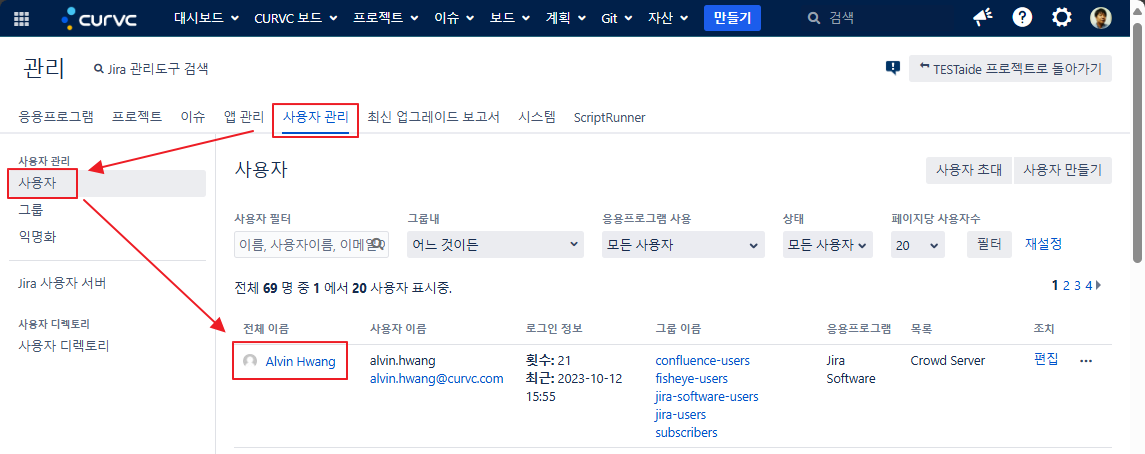Viewport: 1145px width, 454px height.
Task: Click alvin.hwang@curvc.com email link
Action: click(x=437, y=378)
